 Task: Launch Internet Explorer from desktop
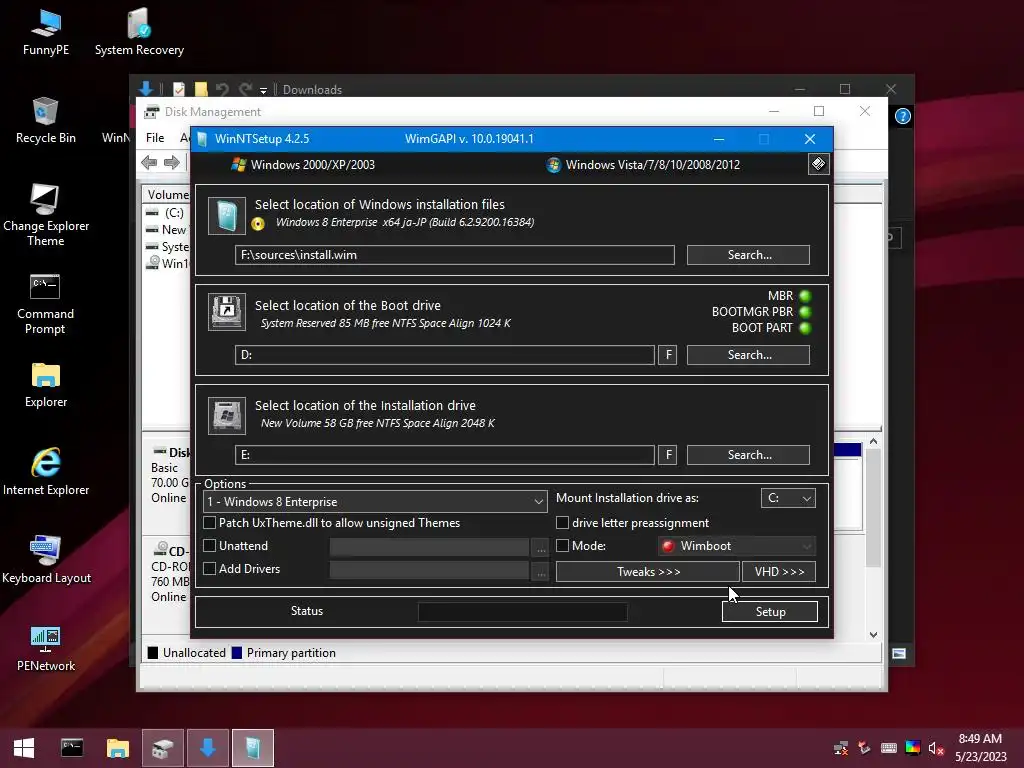[46, 472]
